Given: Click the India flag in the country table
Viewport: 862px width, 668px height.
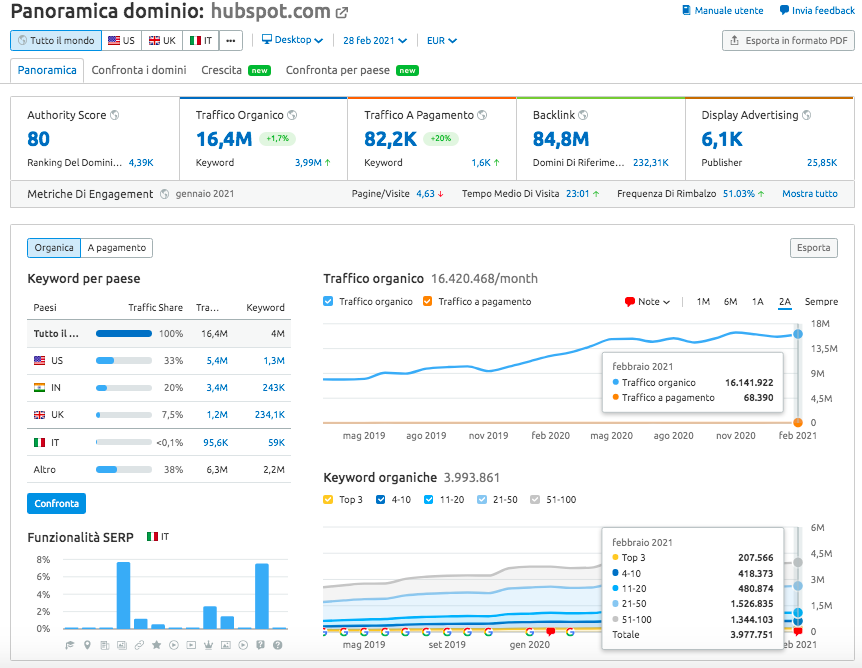Looking at the screenshot, I should tap(39, 388).
